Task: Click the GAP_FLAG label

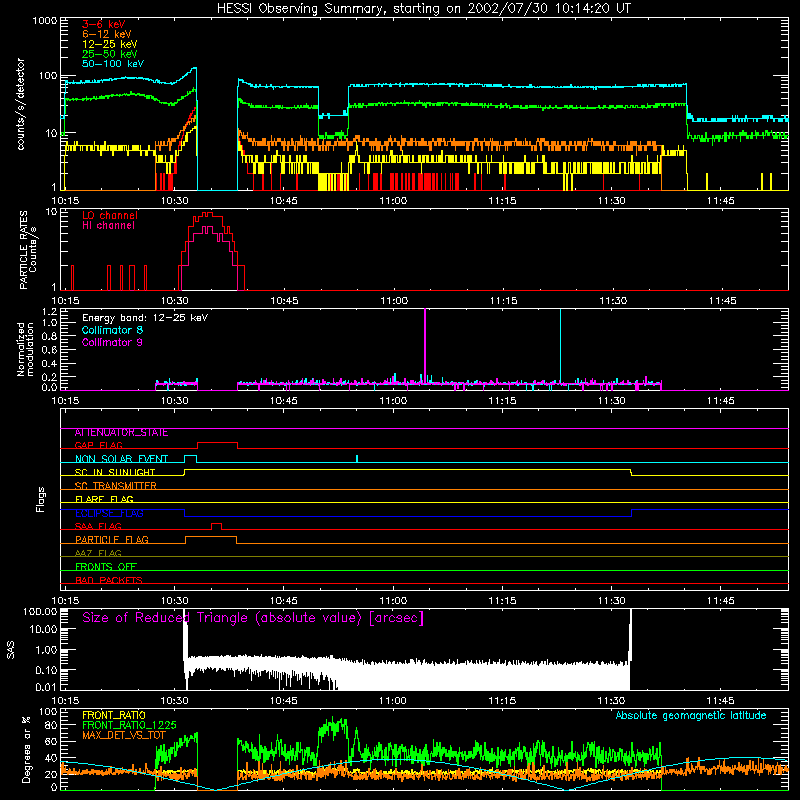Action: pyautogui.click(x=98, y=445)
